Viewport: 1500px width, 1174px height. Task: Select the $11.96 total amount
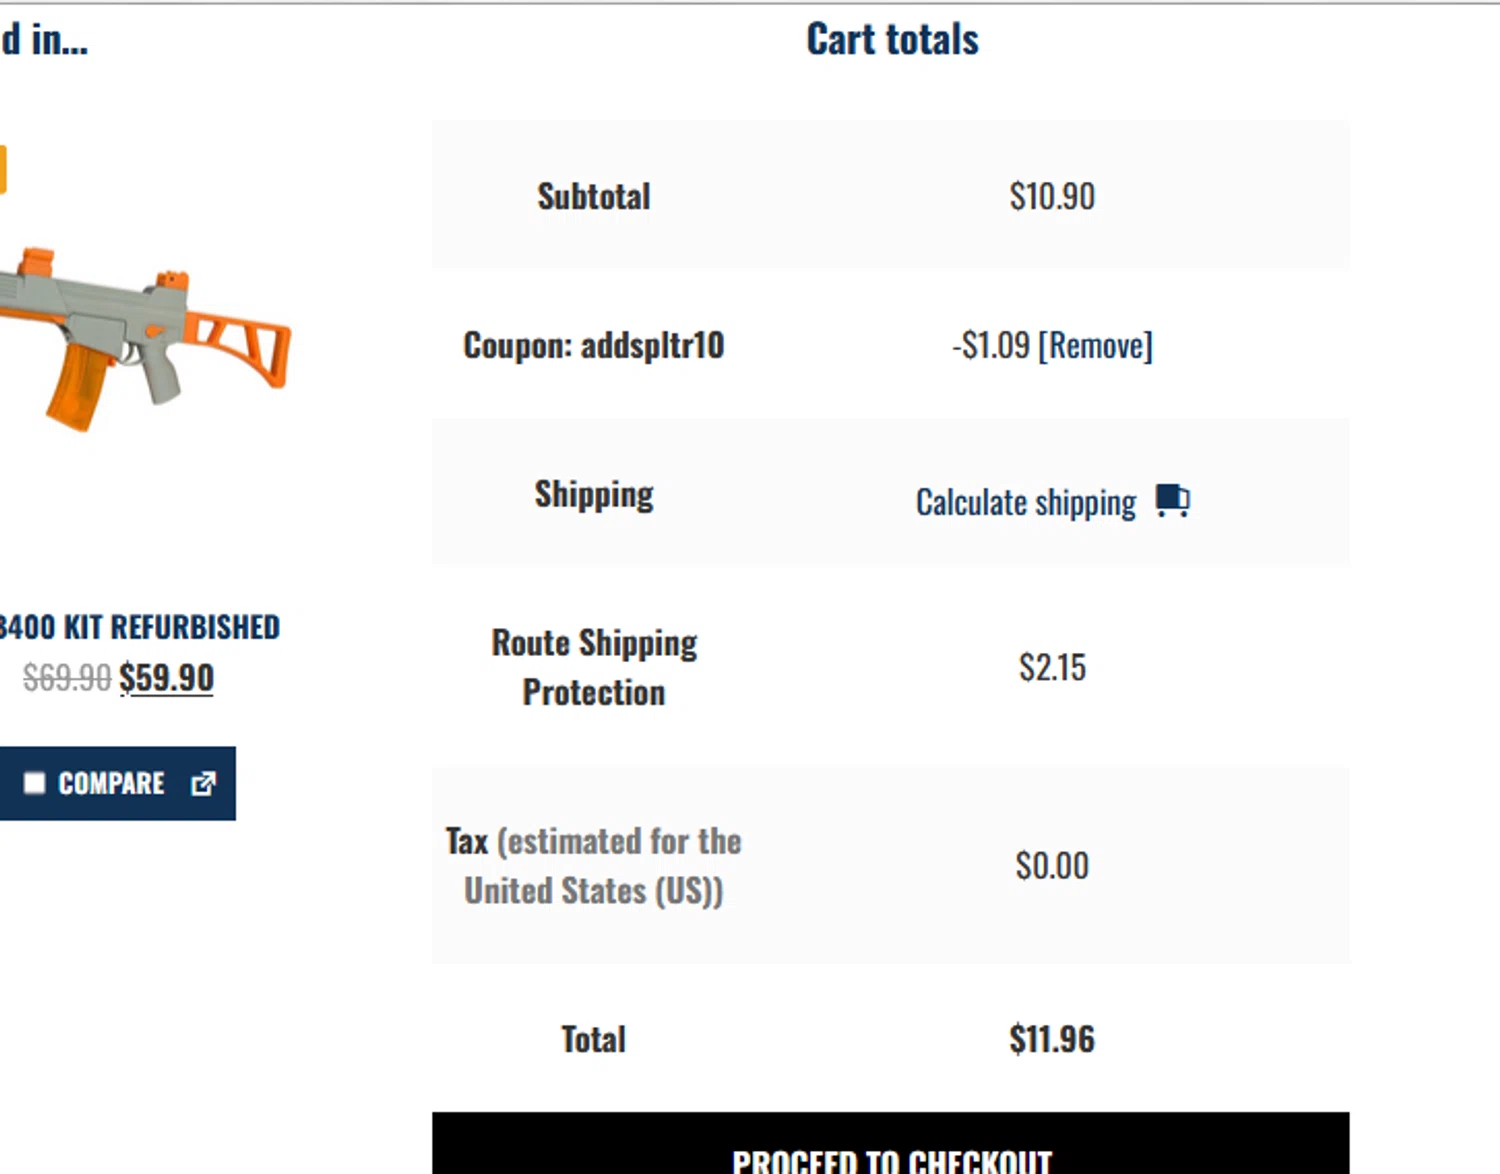[1051, 1039]
